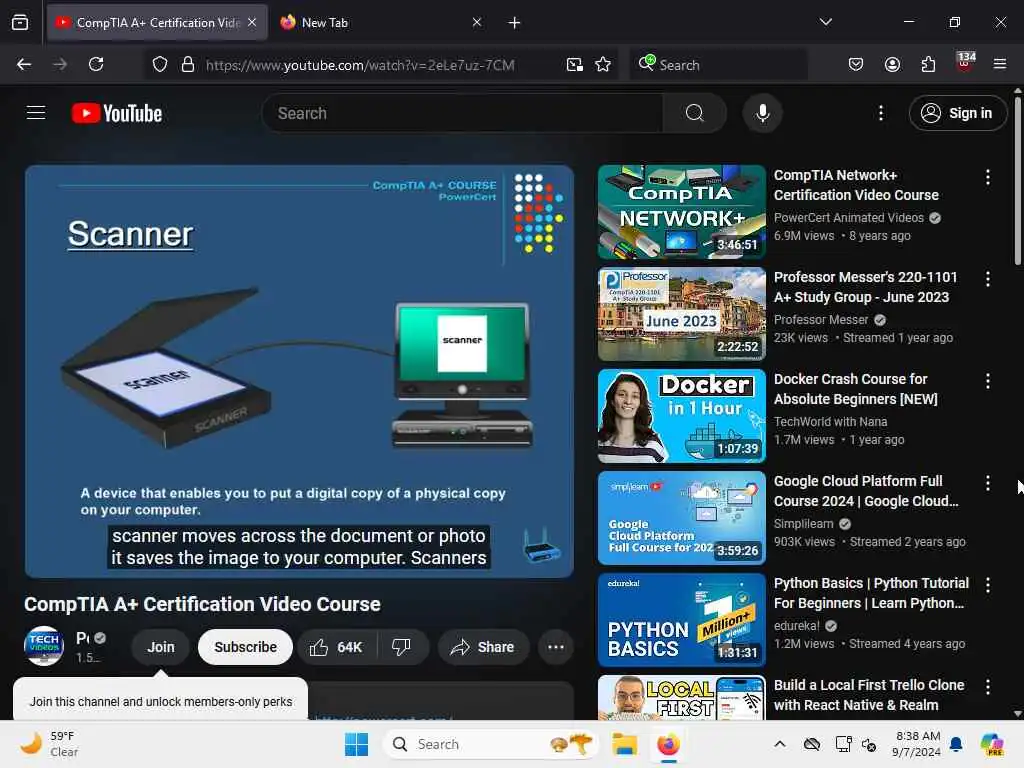This screenshot has width=1024, height=768.
Task: Open options for Google Cloud Platform course
Action: (x=987, y=483)
